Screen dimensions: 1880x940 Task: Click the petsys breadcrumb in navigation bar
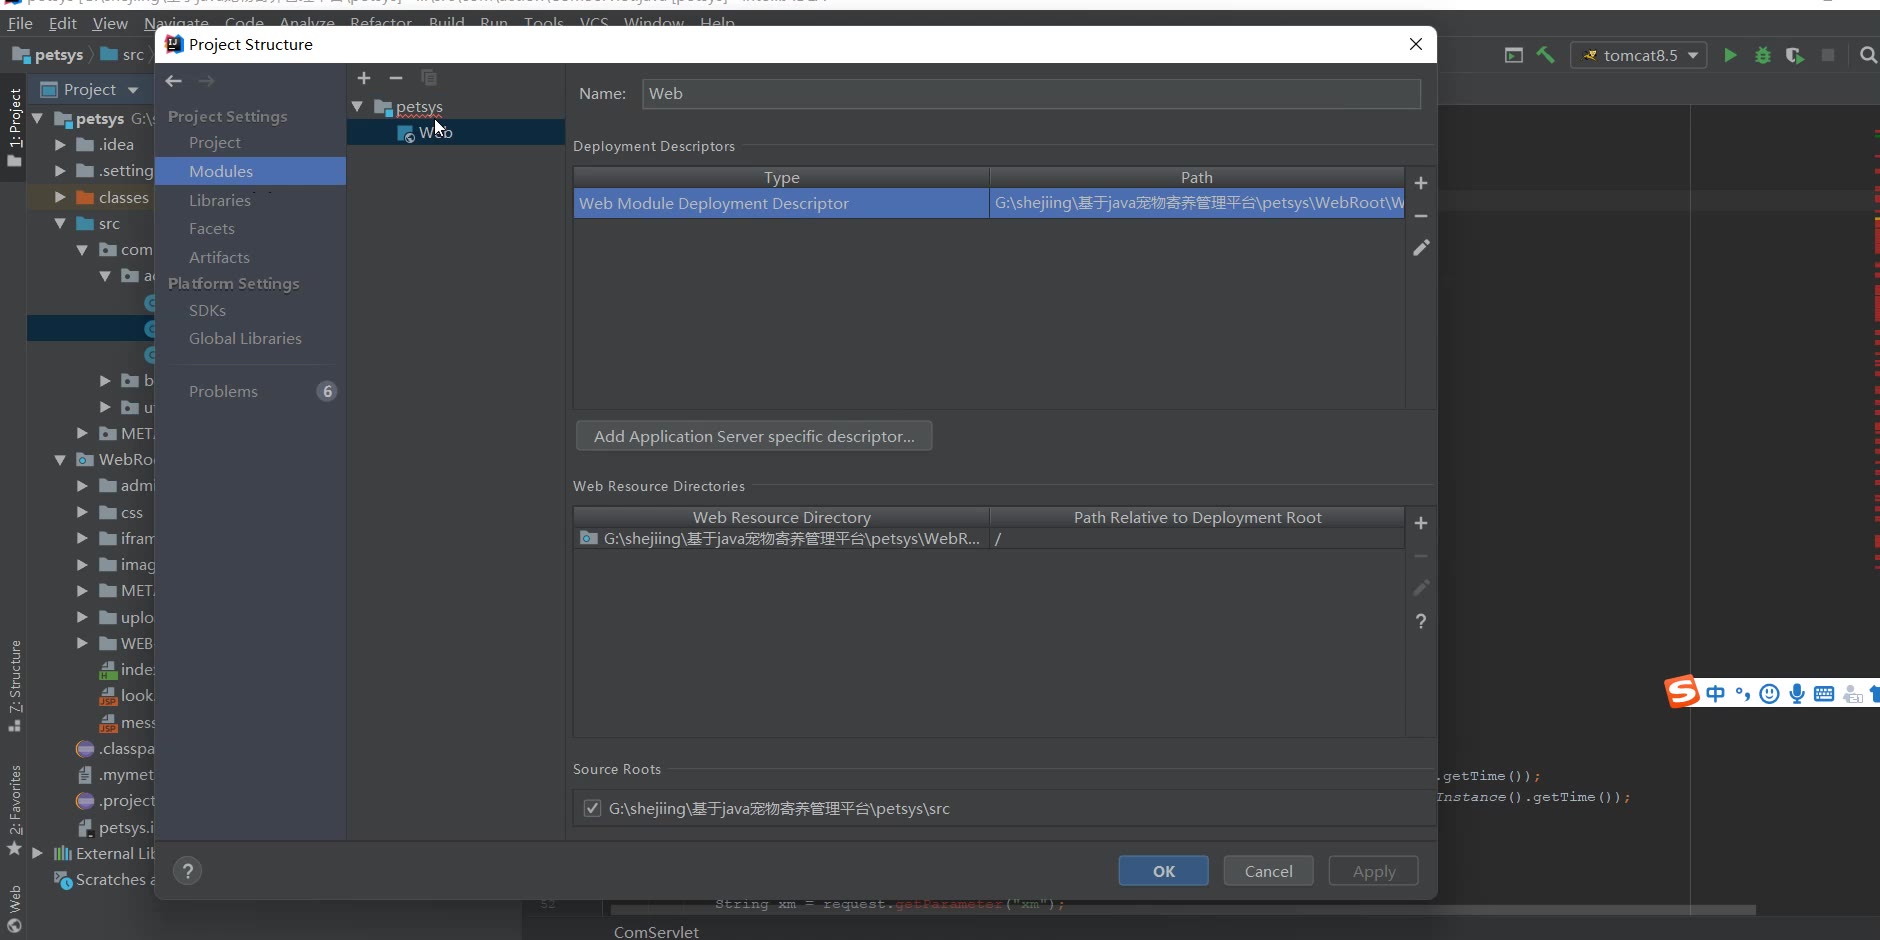pyautogui.click(x=48, y=55)
